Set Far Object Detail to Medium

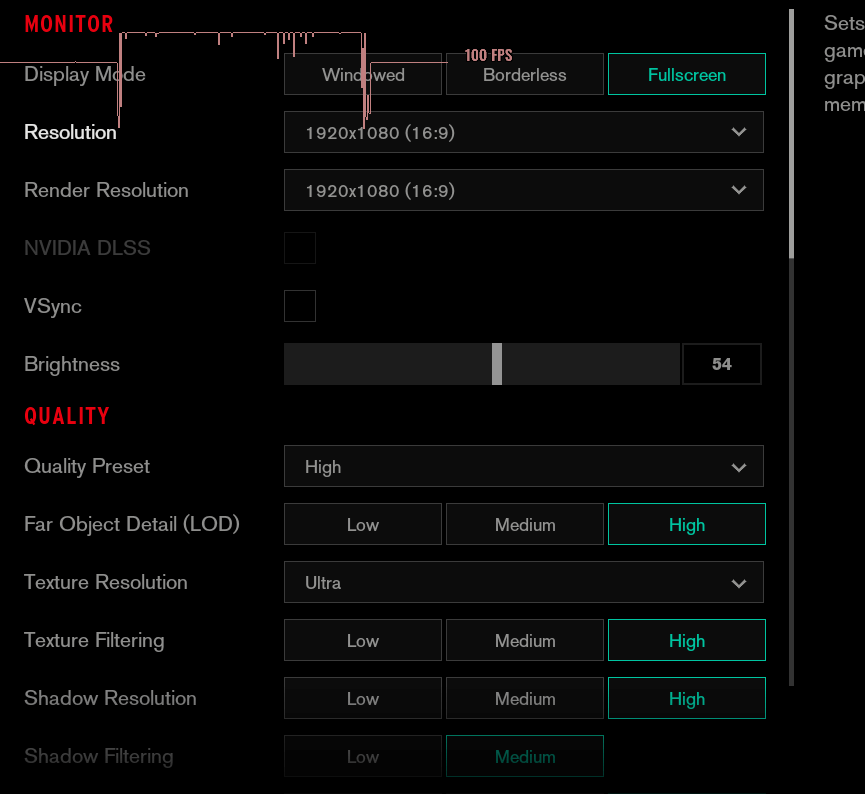pyautogui.click(x=525, y=524)
